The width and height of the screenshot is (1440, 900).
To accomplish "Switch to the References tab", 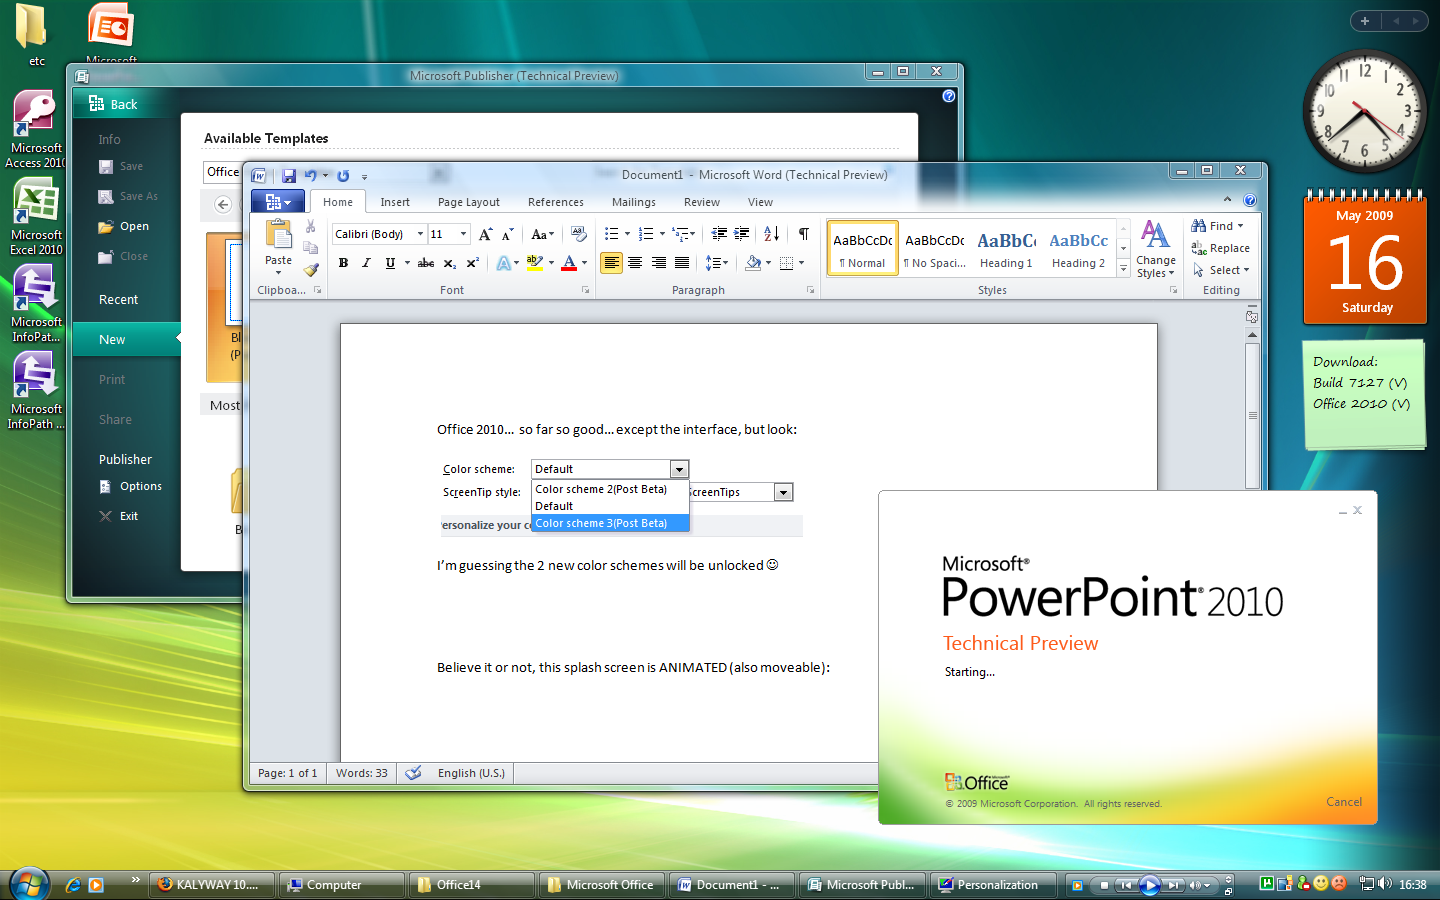I will (x=556, y=202).
